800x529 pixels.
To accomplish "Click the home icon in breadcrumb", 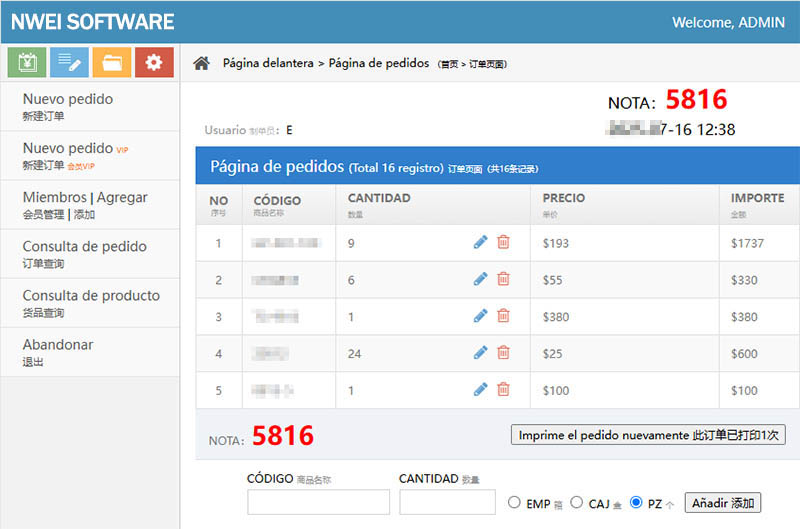I will coord(202,64).
